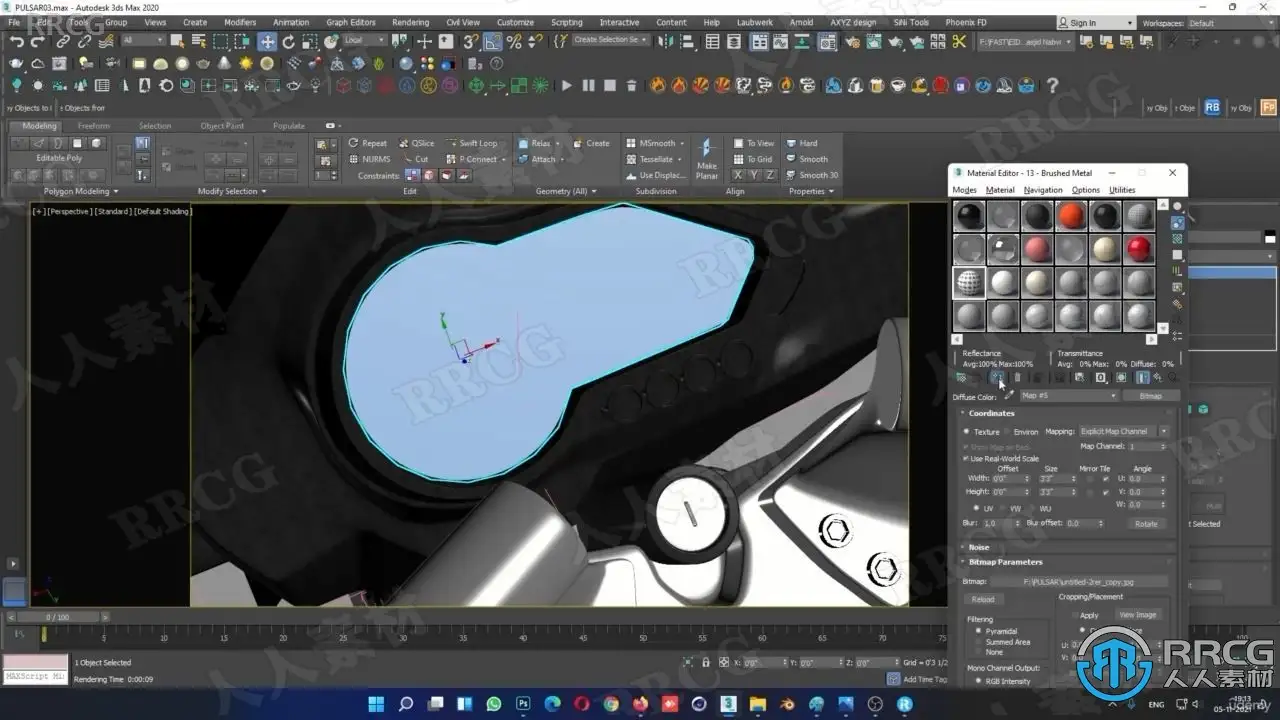Open the Rendering menu
1280x720 pixels.
click(x=410, y=22)
